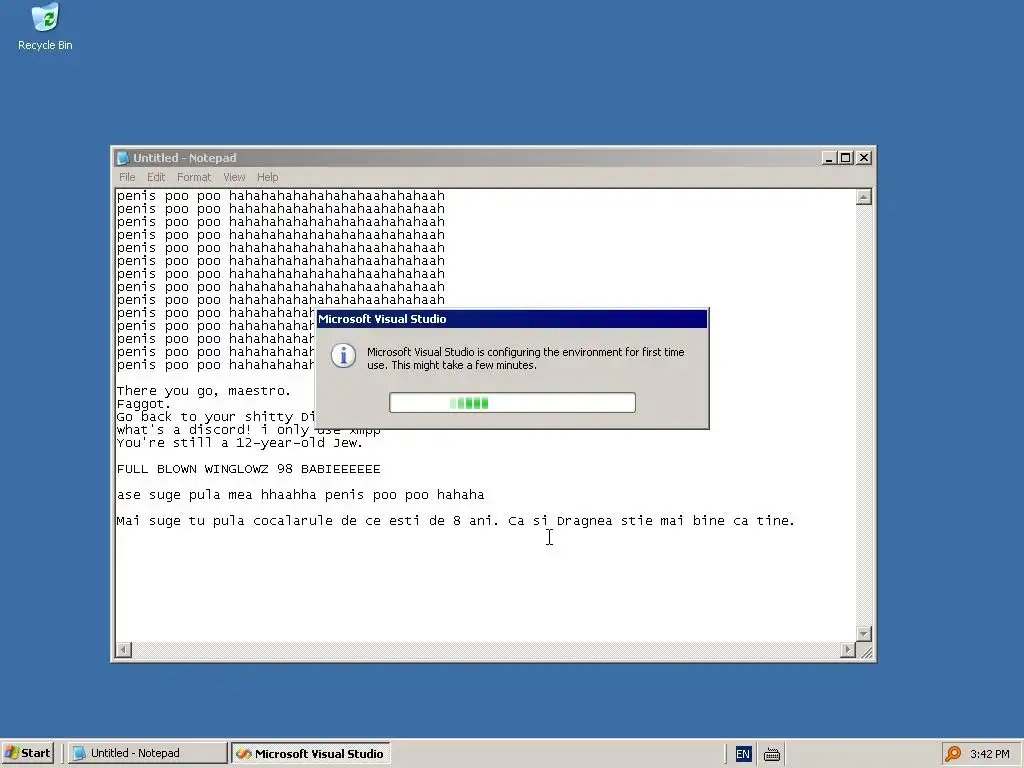Open the on-screen keyboard tray icon
1024x768 pixels.
[x=772, y=754]
